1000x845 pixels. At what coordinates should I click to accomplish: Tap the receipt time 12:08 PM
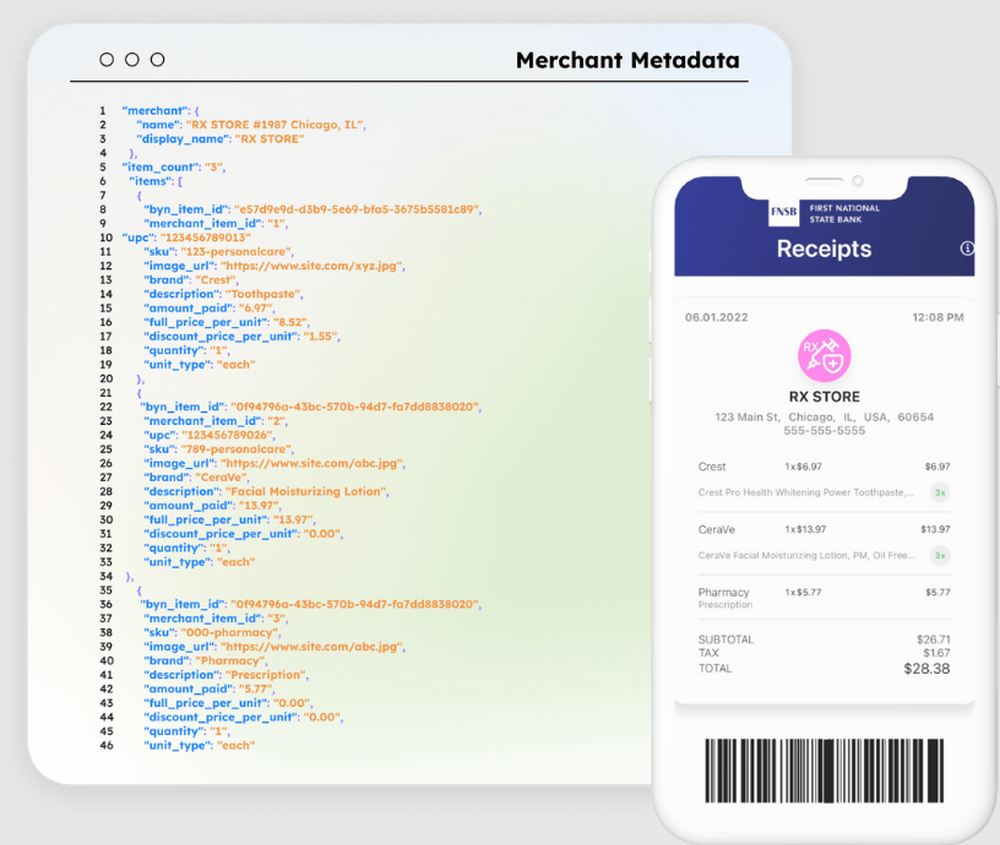[x=938, y=318]
